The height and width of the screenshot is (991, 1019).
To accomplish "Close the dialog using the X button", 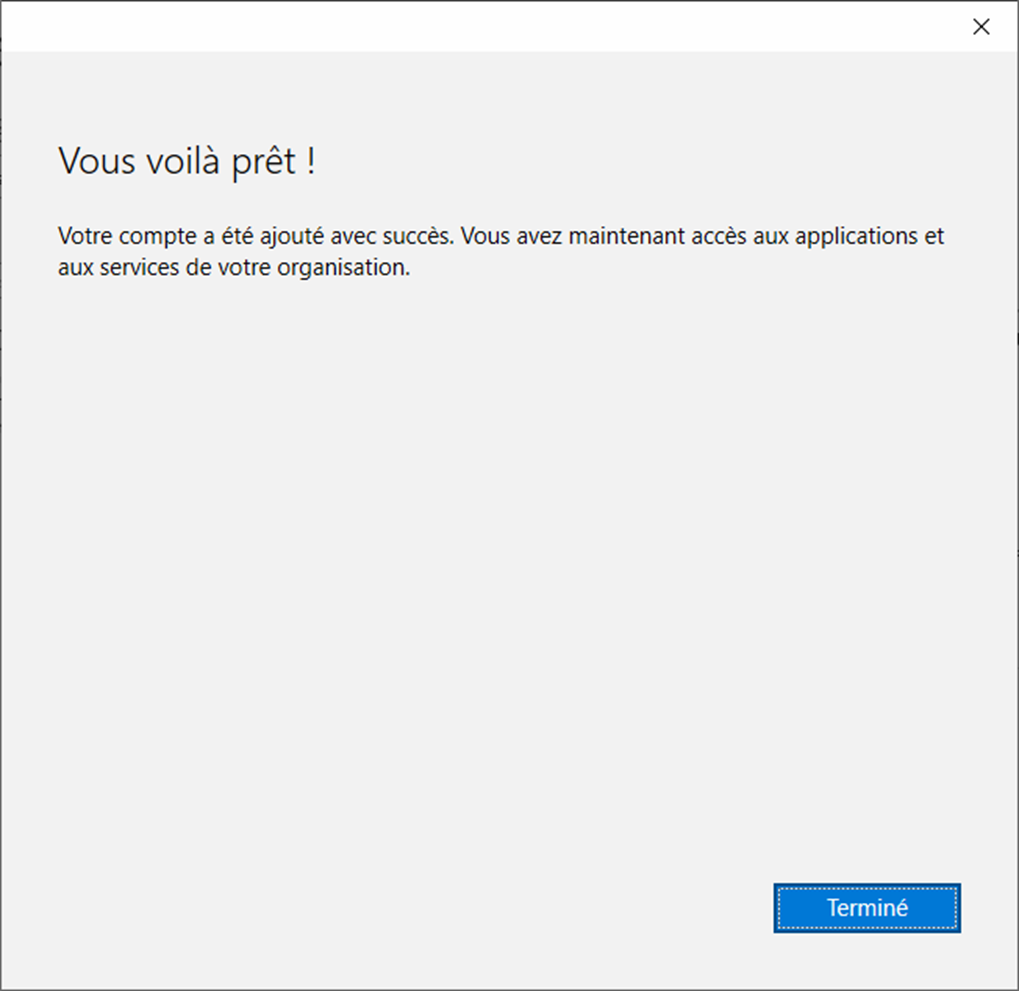I will (981, 27).
